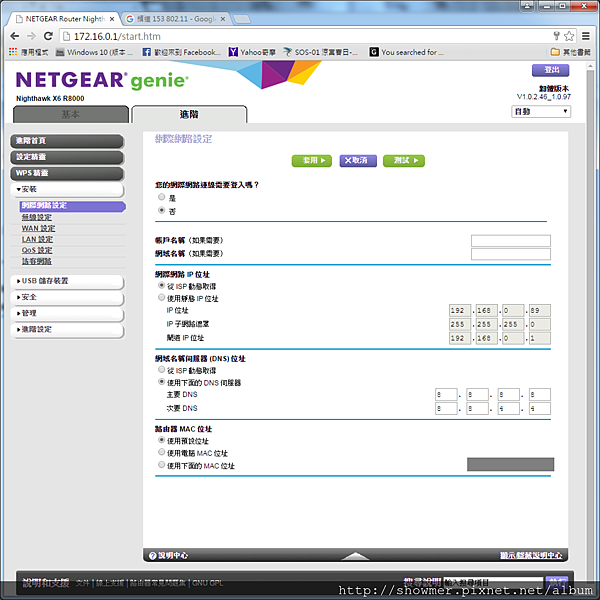Collapse the Setup (安裝) section
Viewport: 600px width, 600px height.
[x=67, y=189]
